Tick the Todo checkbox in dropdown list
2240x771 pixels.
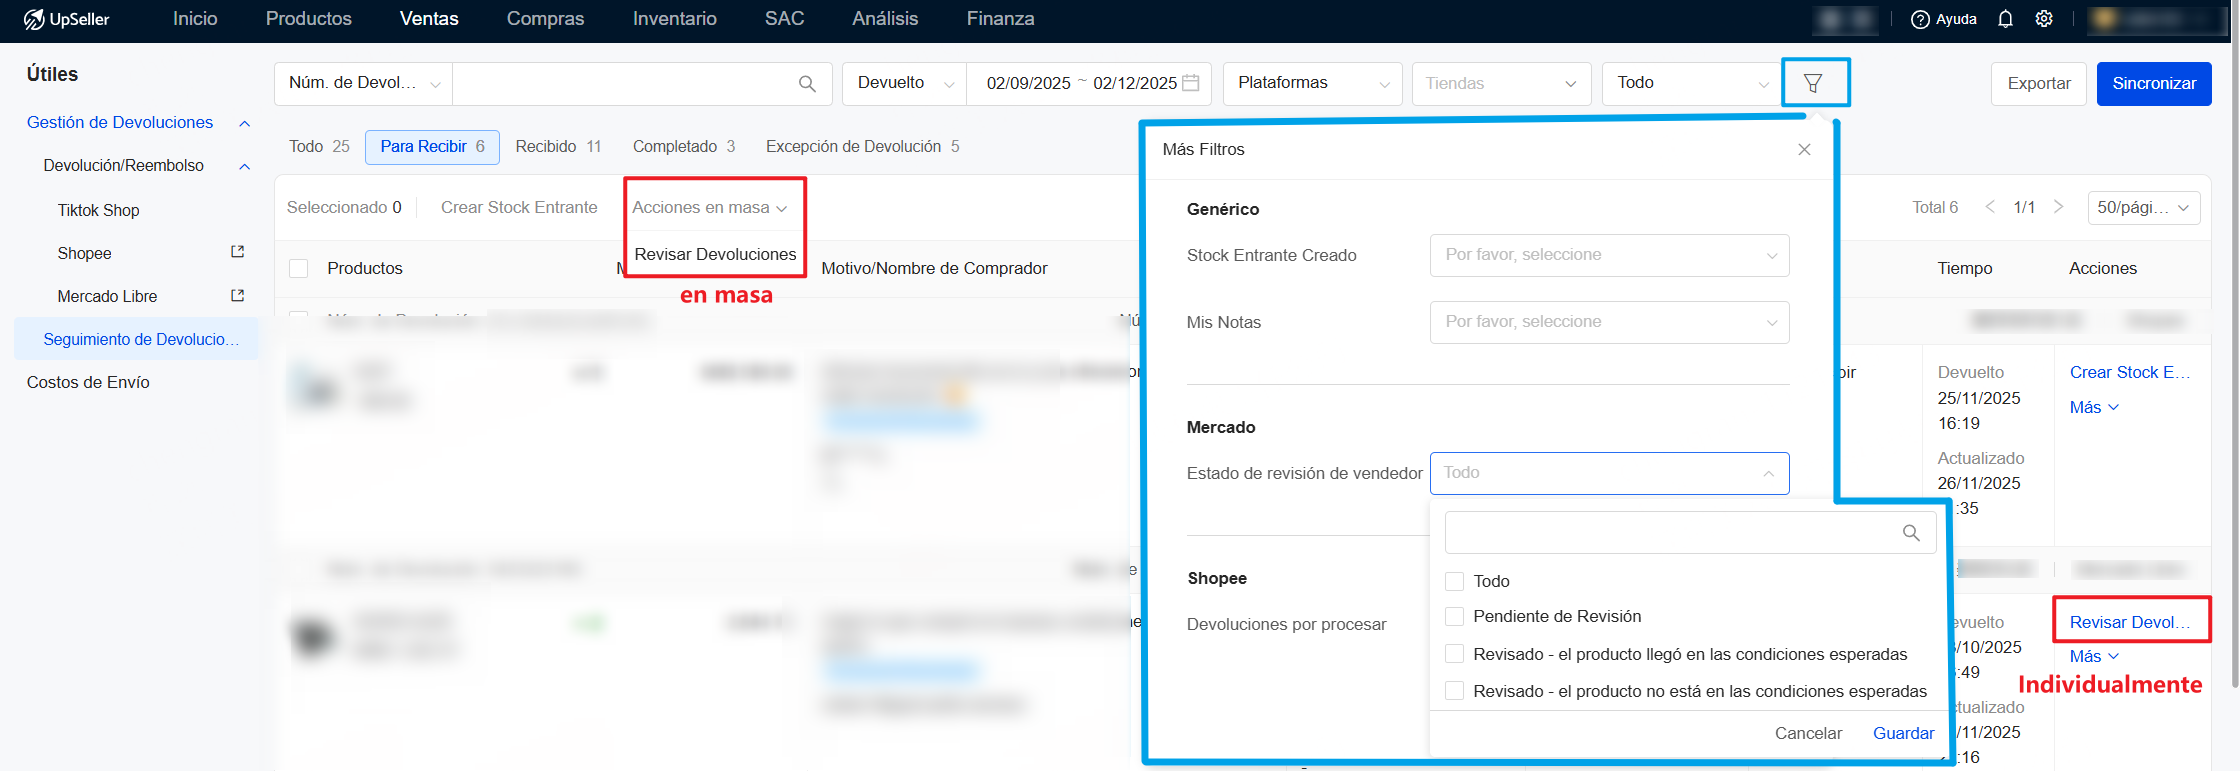click(x=1455, y=581)
